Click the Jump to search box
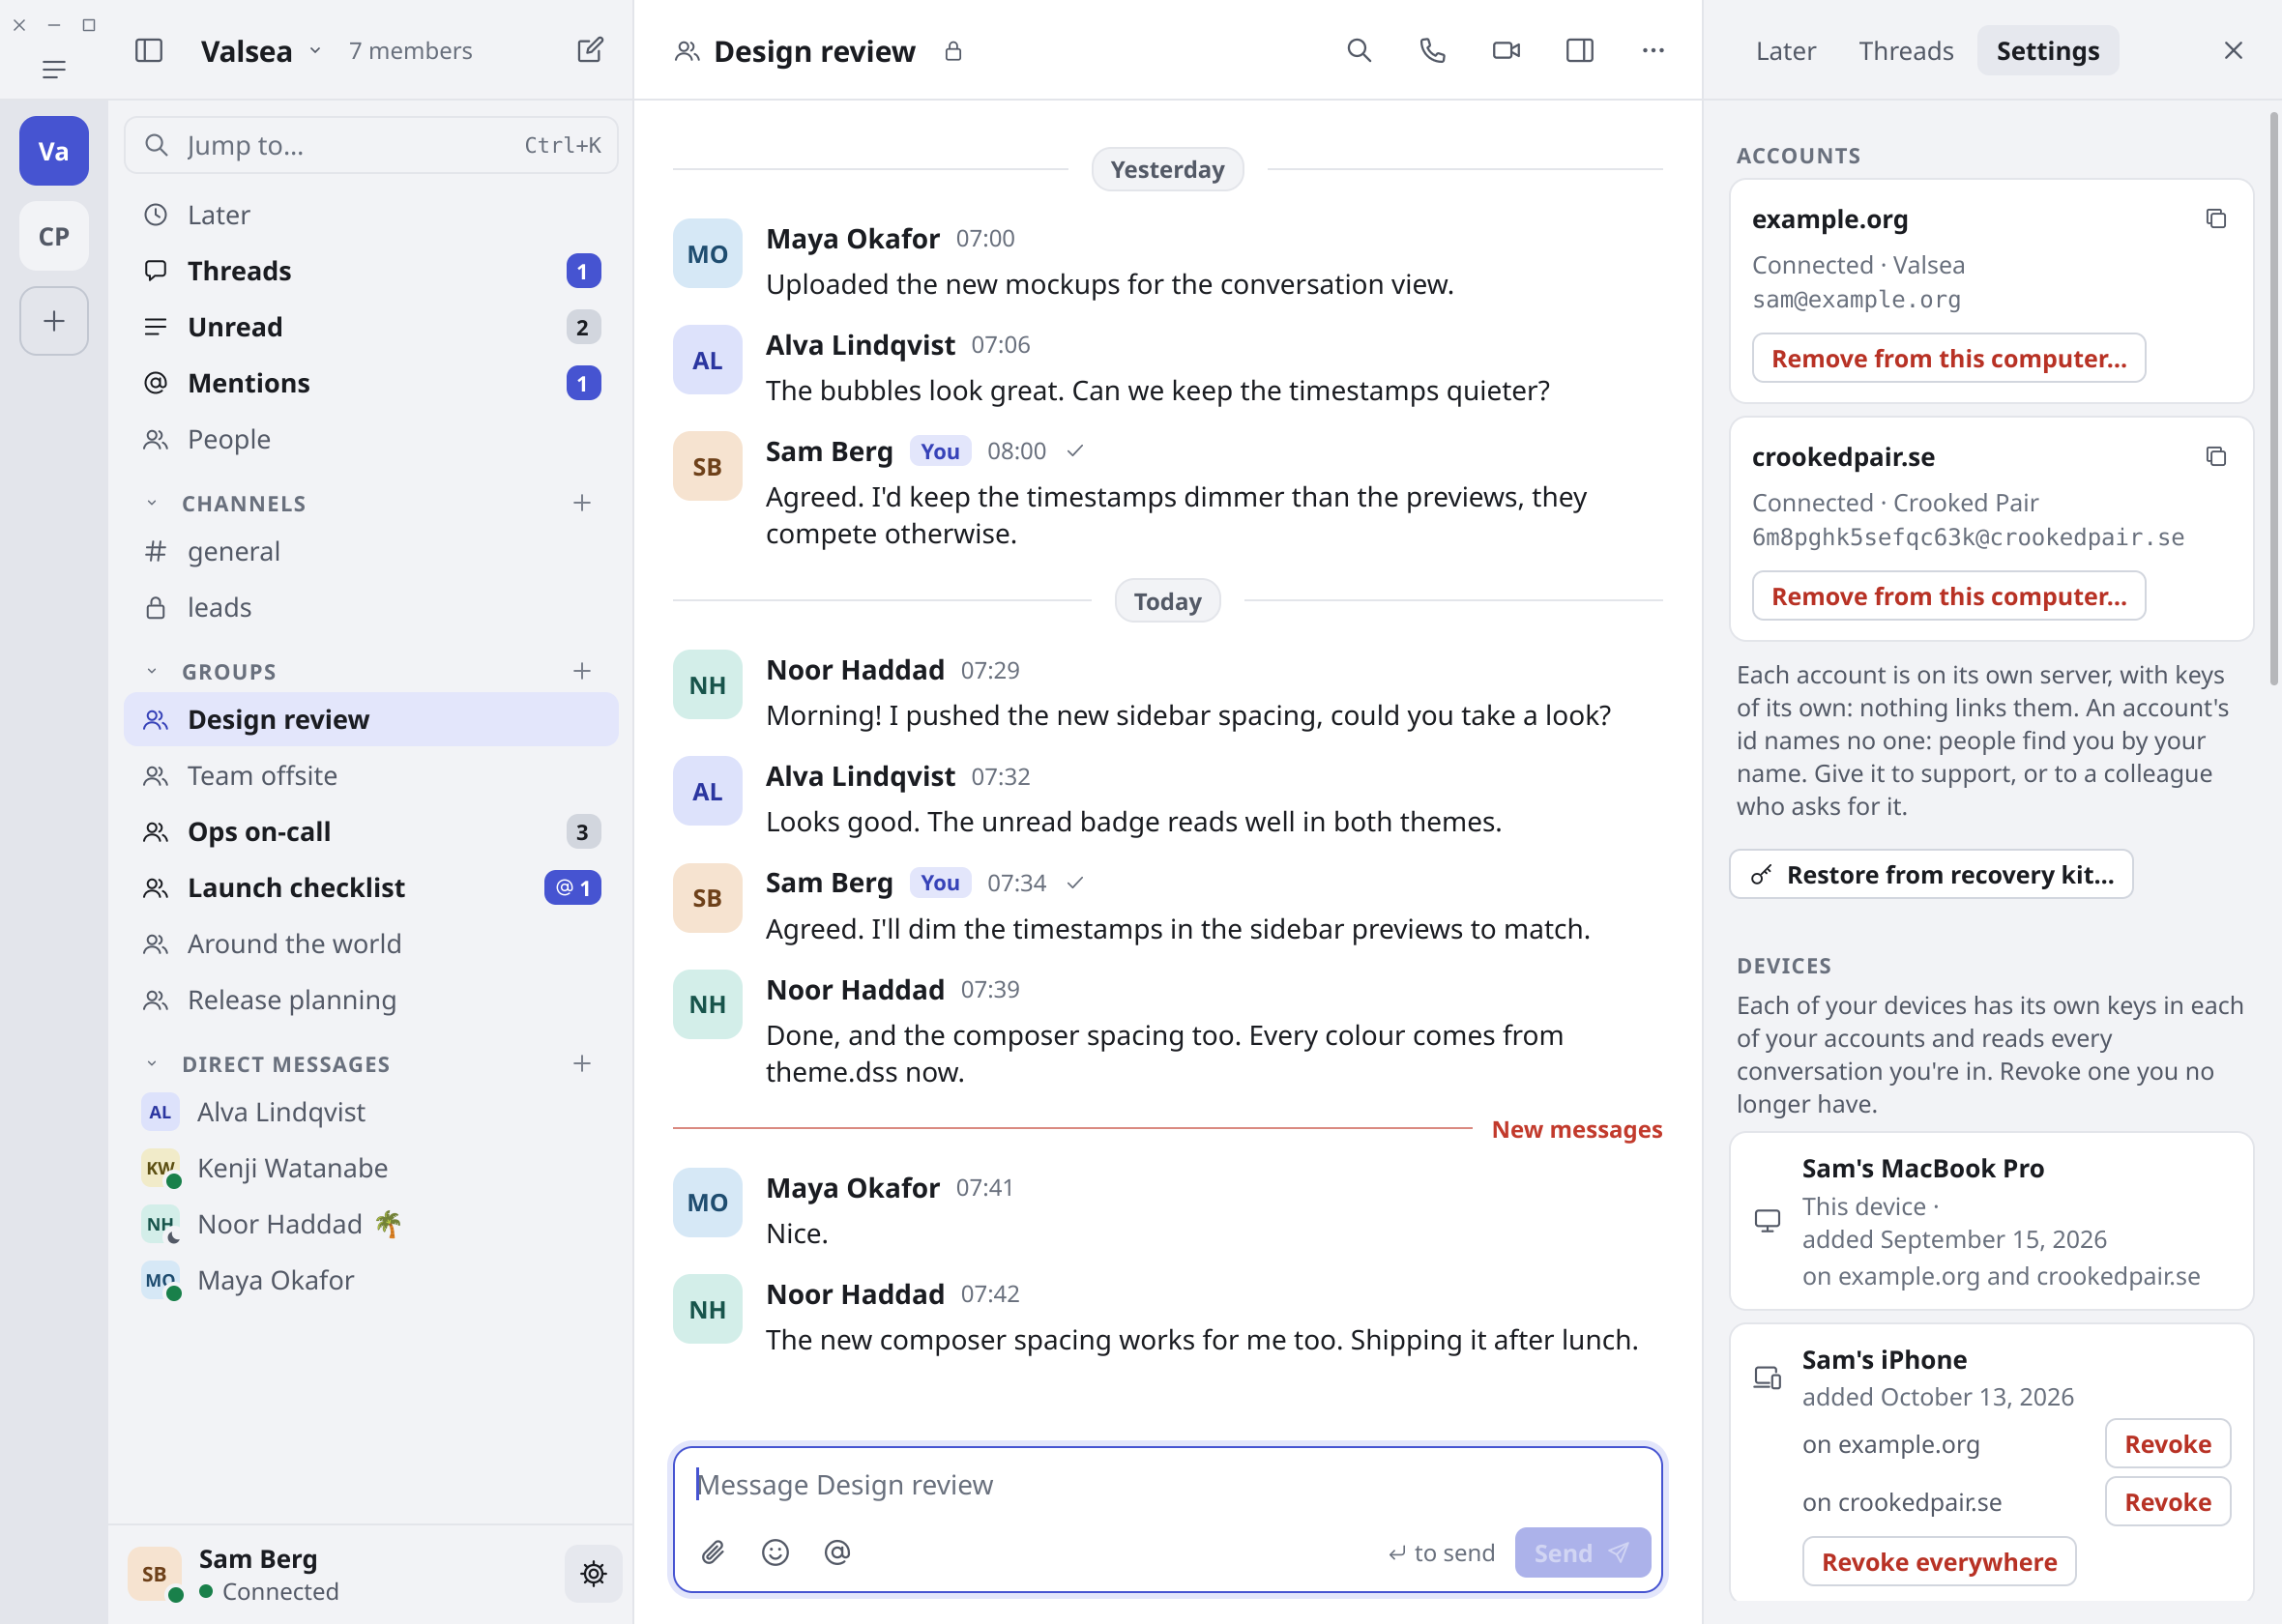 [371, 145]
